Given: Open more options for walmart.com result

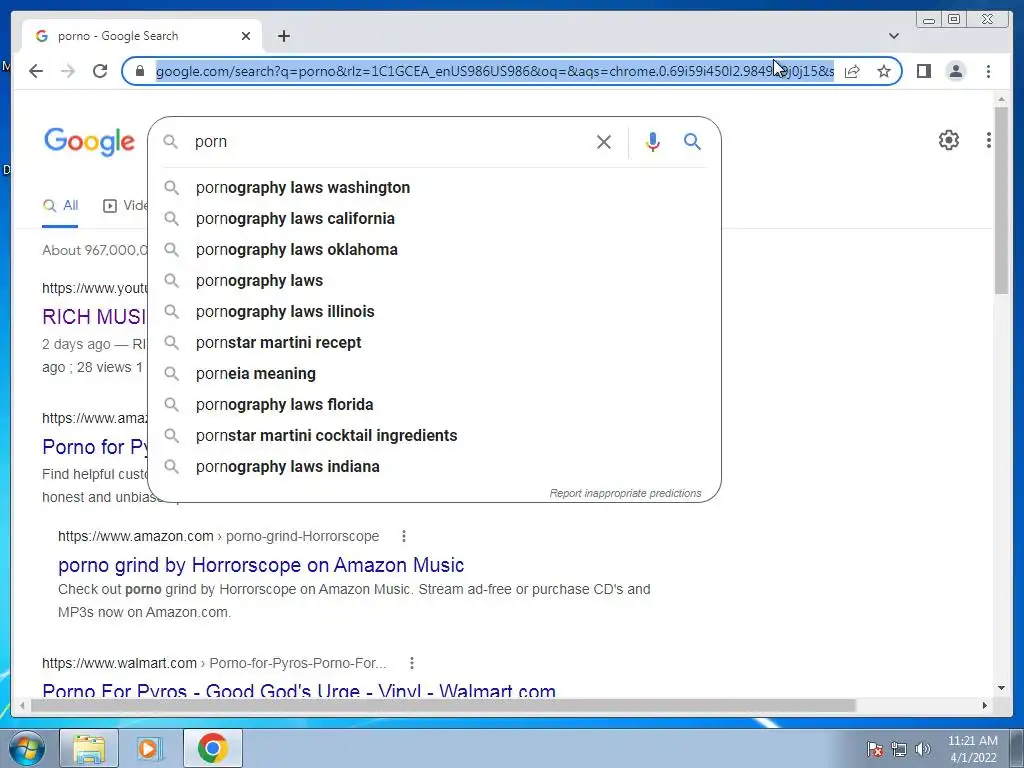Looking at the screenshot, I should (x=411, y=663).
